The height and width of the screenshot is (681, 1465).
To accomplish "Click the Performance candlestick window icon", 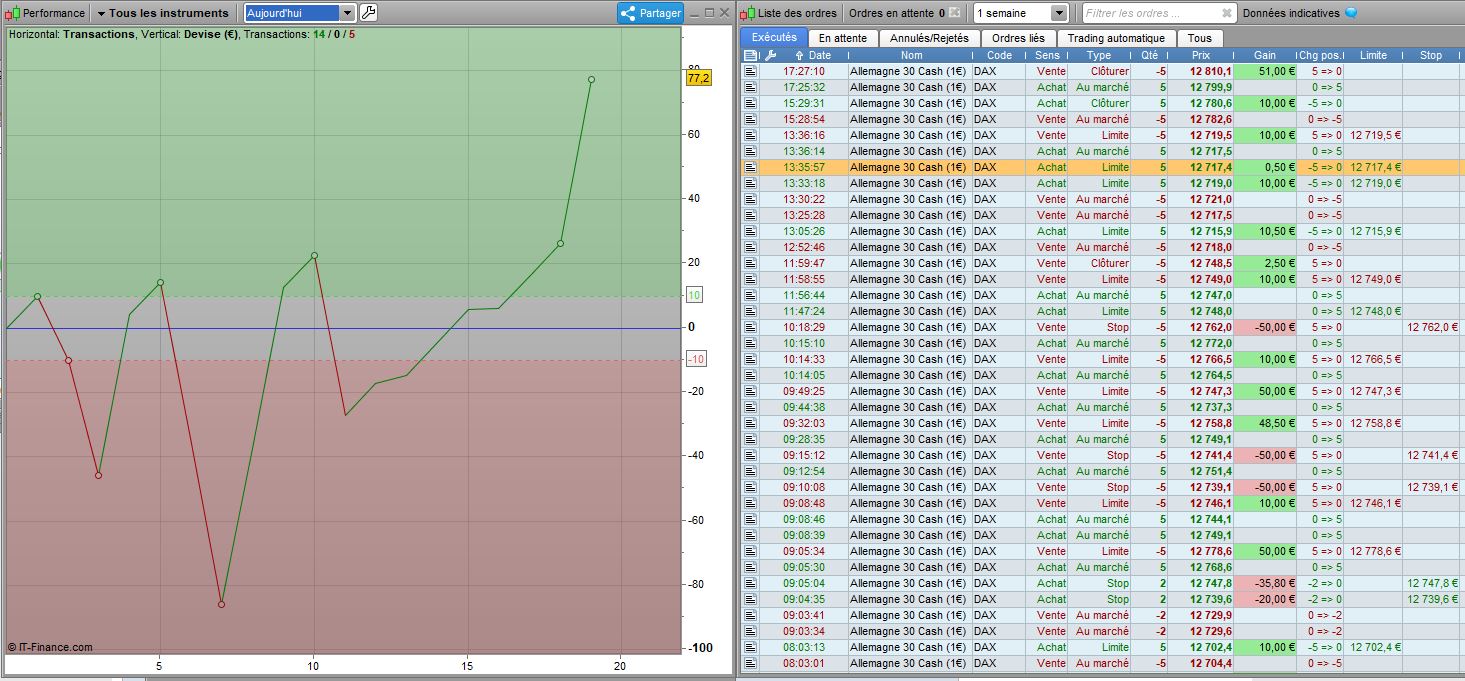I will point(12,13).
